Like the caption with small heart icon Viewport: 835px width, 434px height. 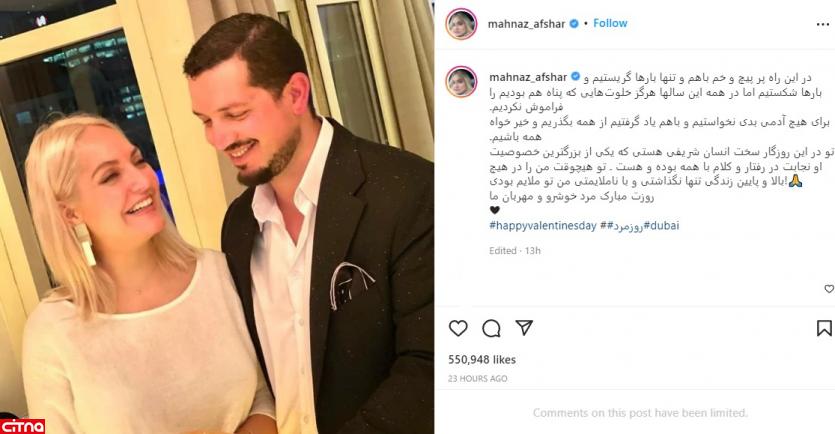829,289
